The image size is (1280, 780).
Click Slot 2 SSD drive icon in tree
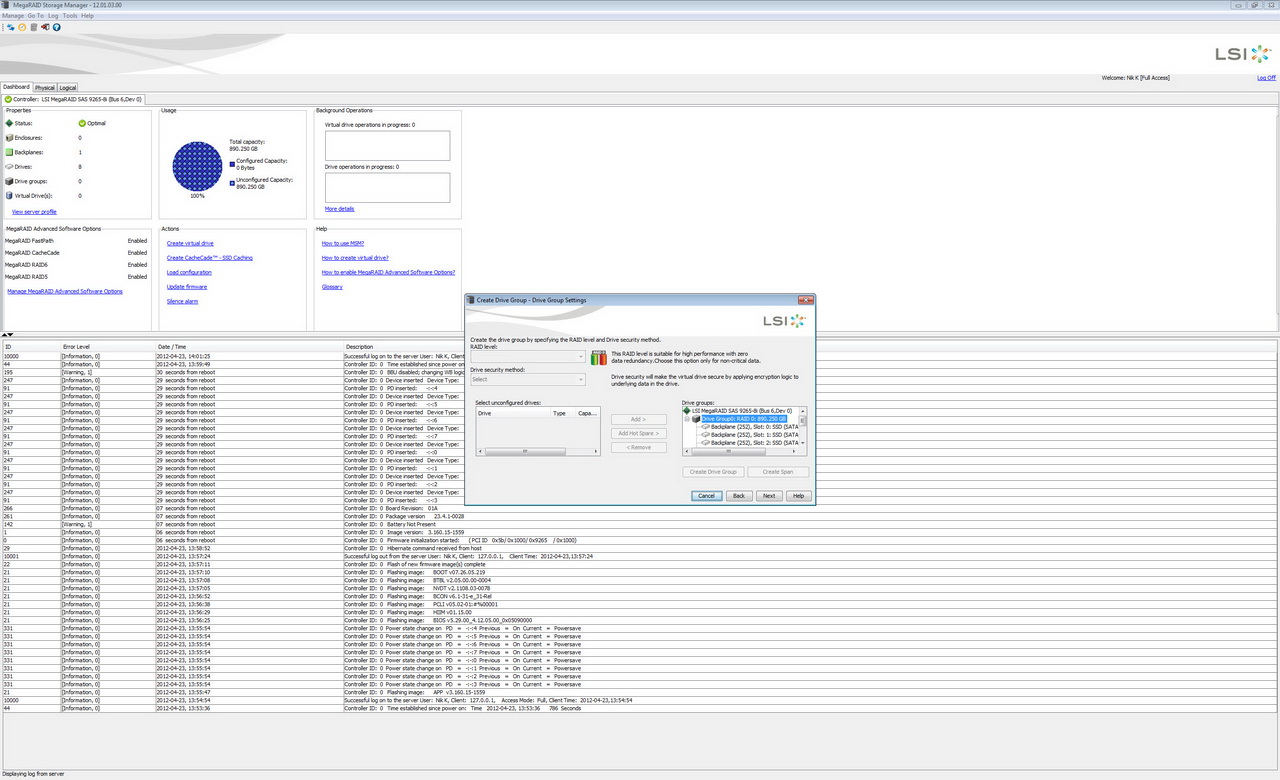click(x=704, y=443)
